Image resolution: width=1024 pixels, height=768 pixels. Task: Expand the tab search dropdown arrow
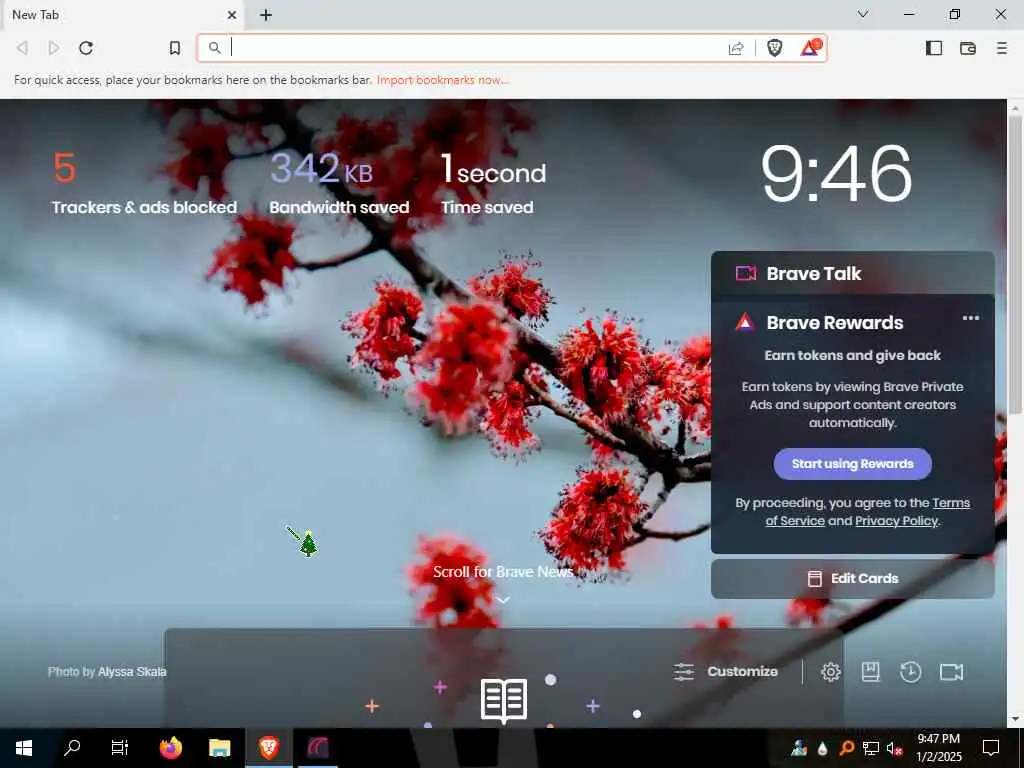click(863, 14)
